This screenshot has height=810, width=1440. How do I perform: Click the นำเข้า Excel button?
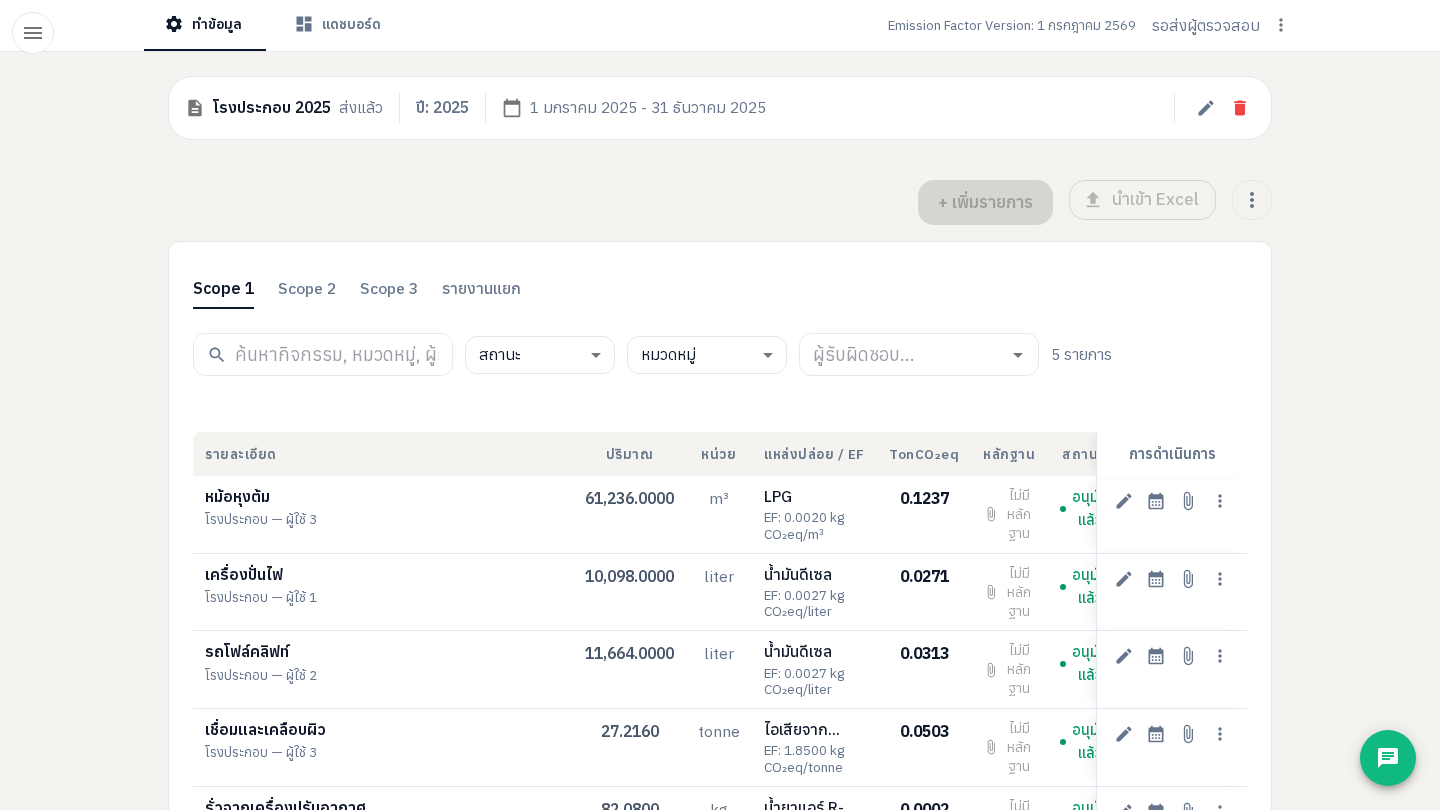[x=1142, y=200]
